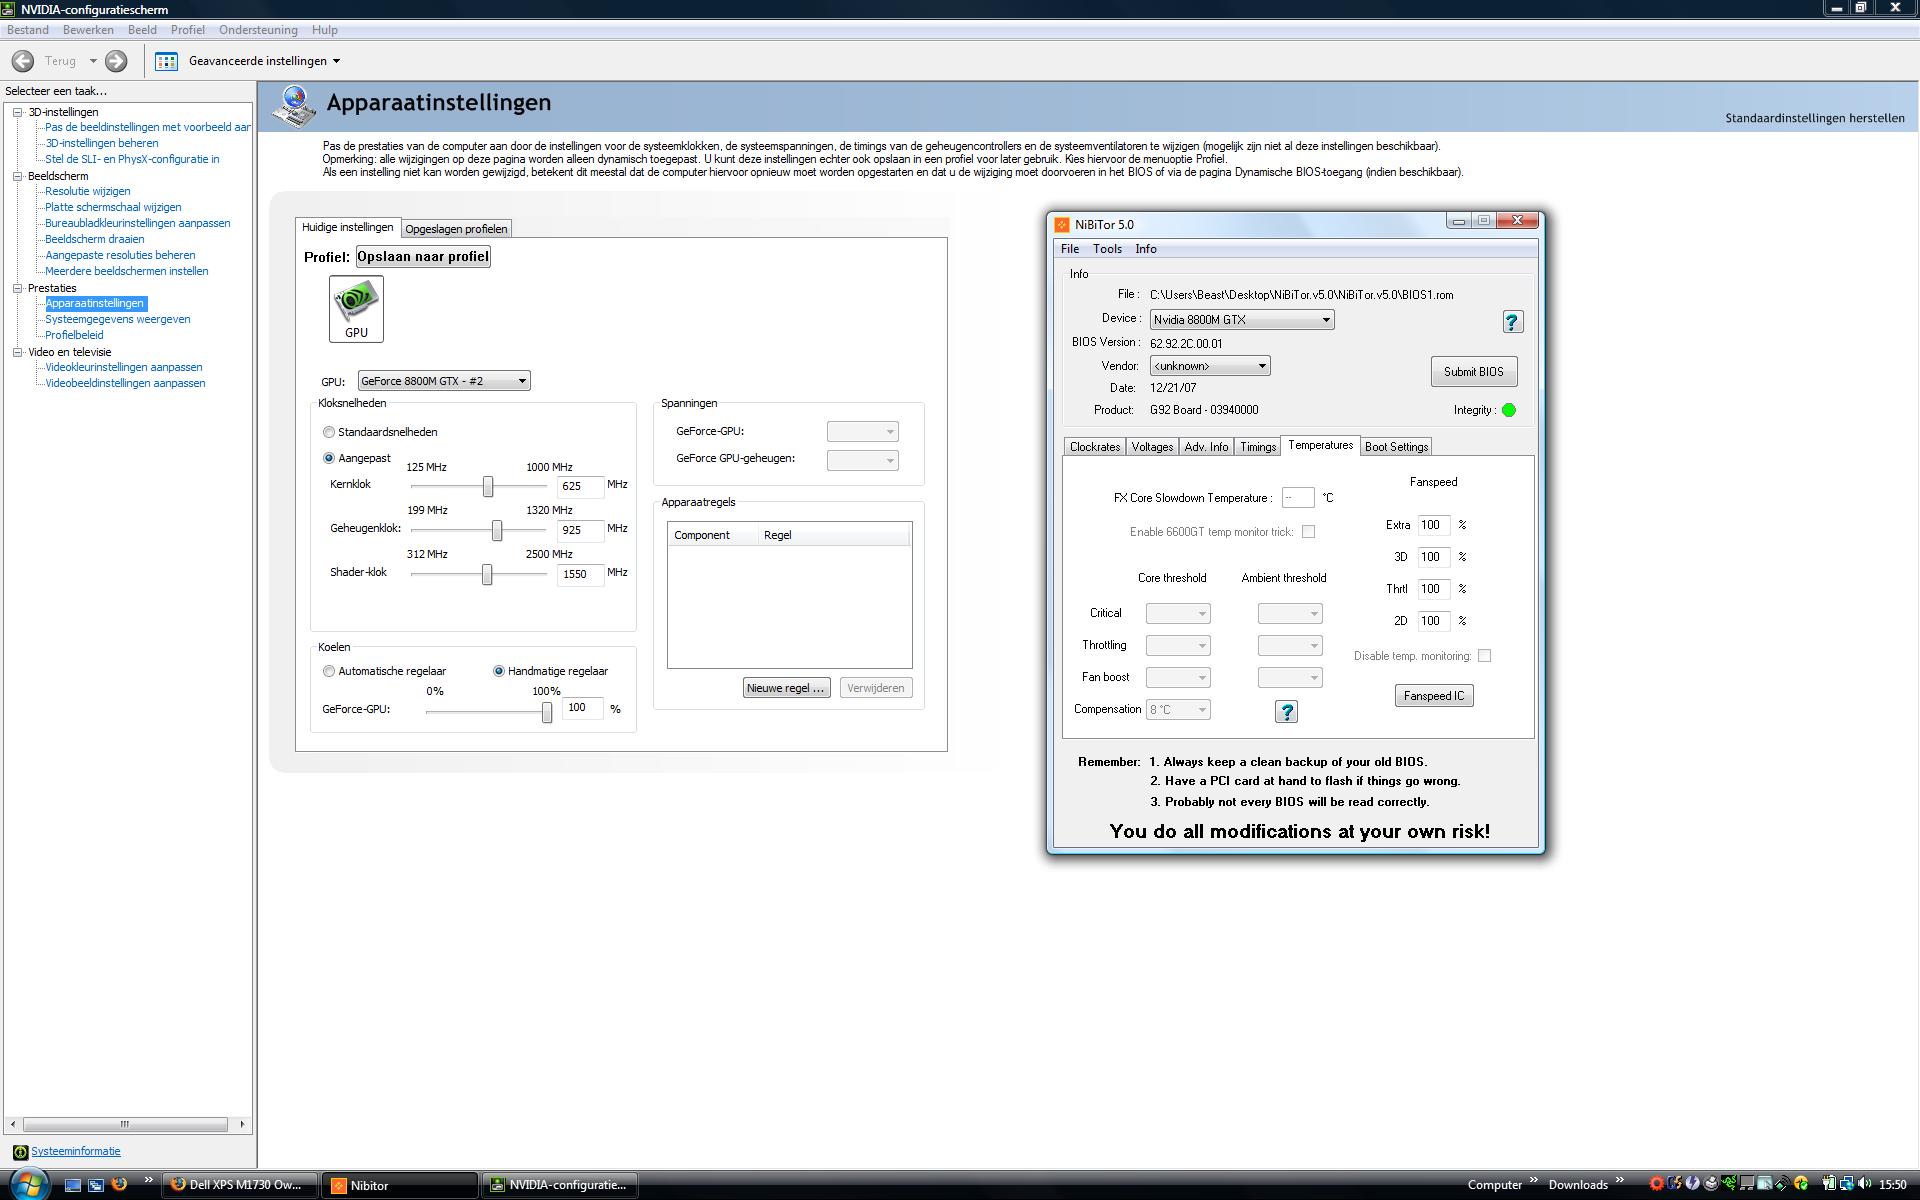
Task: Open the Vendor unknown dropdown
Action: (1210, 366)
